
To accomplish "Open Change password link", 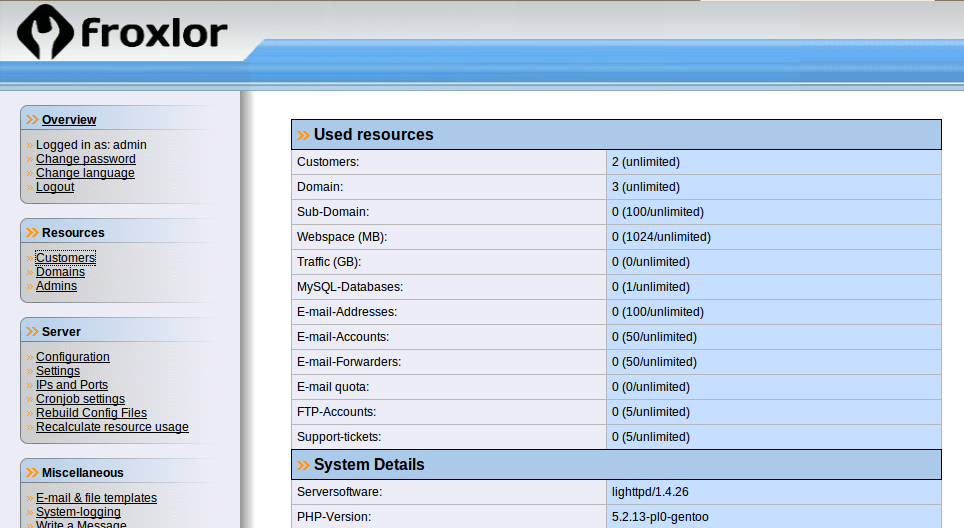I will (85, 159).
